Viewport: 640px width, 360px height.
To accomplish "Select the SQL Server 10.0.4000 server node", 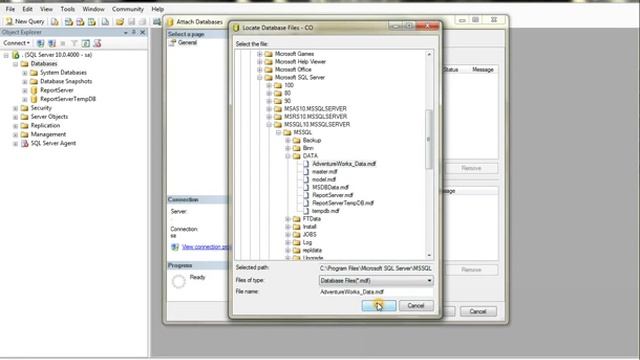I will (57, 55).
